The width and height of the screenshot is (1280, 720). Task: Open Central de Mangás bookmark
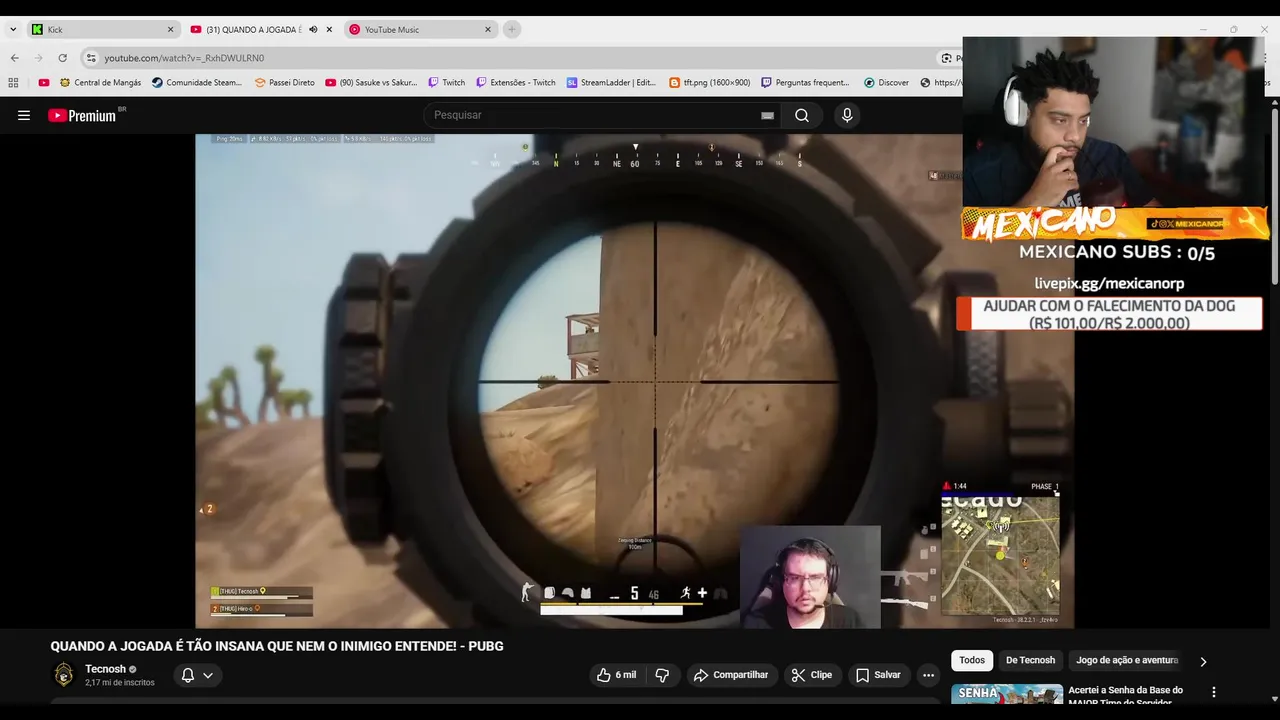tap(100, 83)
